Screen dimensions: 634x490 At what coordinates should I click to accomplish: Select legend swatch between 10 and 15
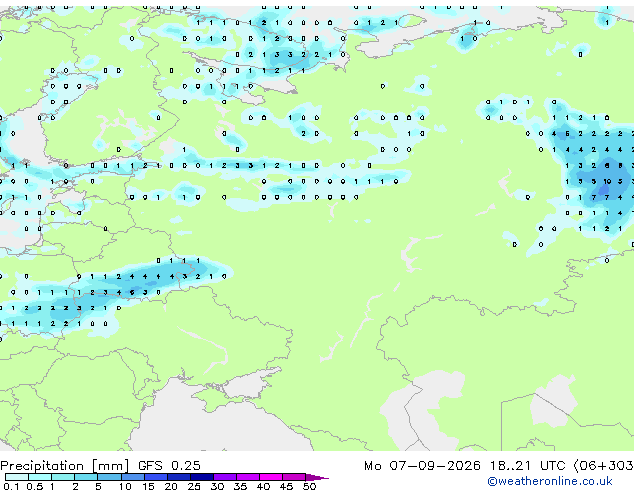tap(133, 477)
